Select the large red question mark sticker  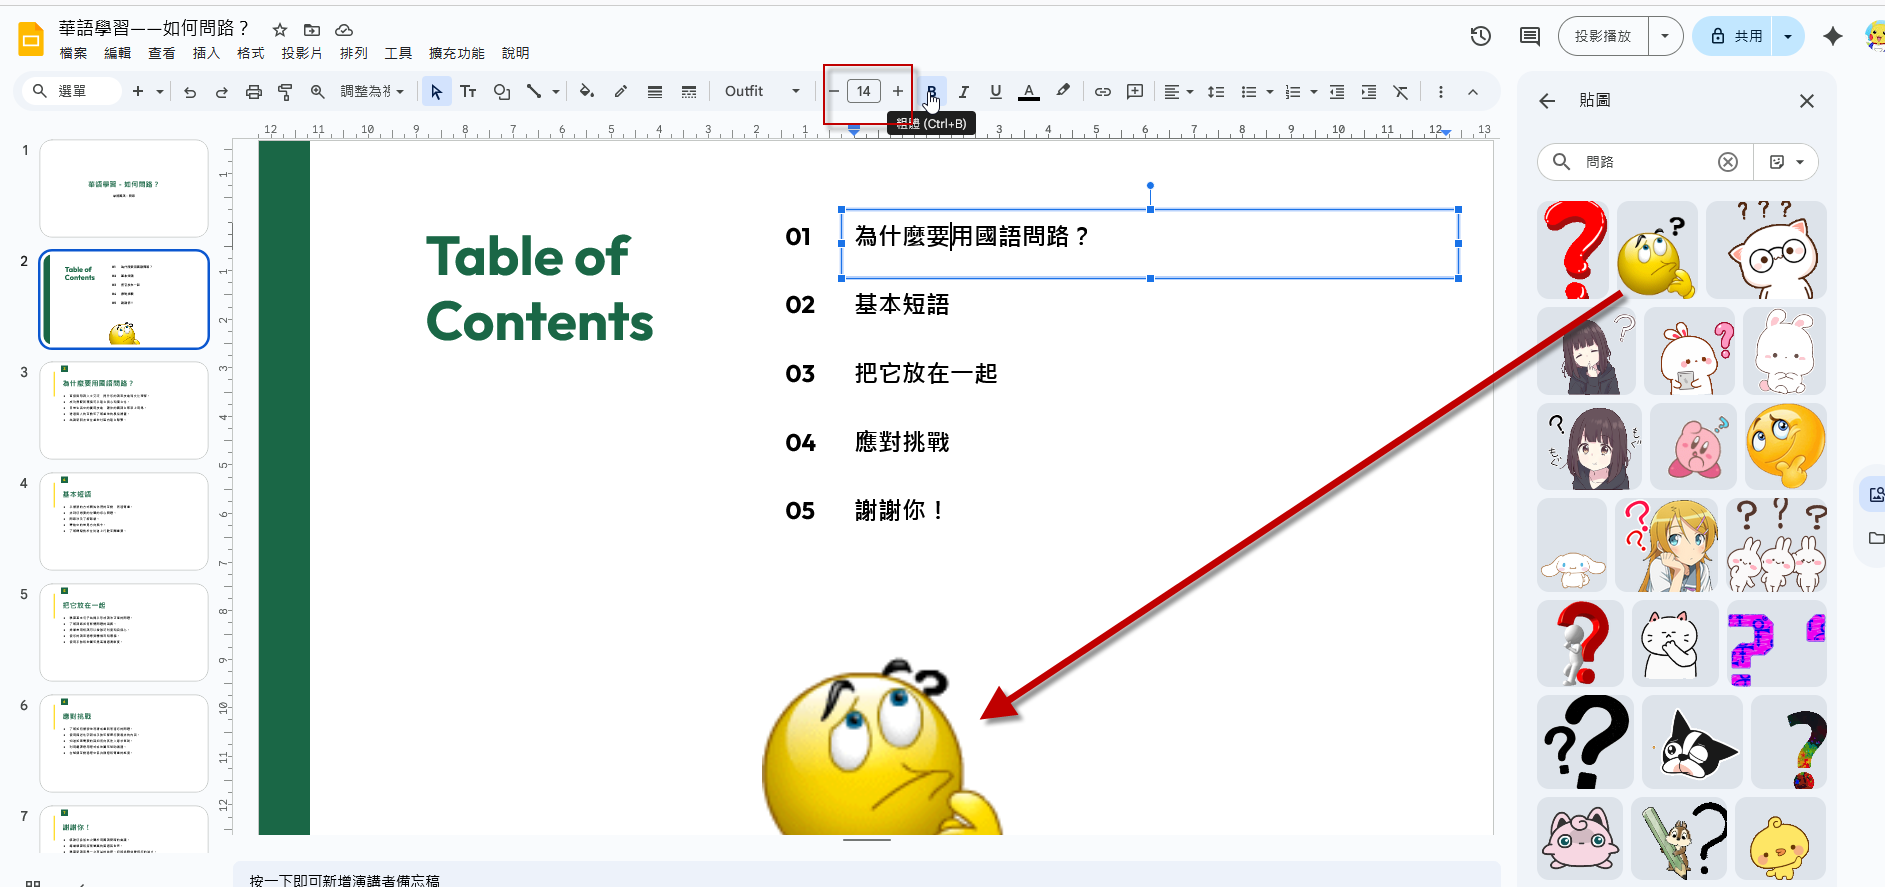pyautogui.click(x=1574, y=250)
